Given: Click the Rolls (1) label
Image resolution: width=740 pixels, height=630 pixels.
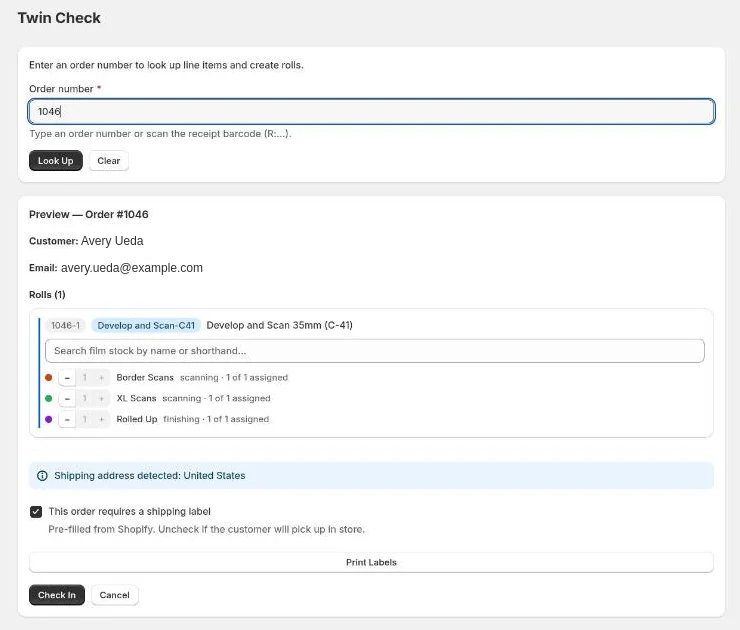Looking at the screenshot, I should (47, 294).
